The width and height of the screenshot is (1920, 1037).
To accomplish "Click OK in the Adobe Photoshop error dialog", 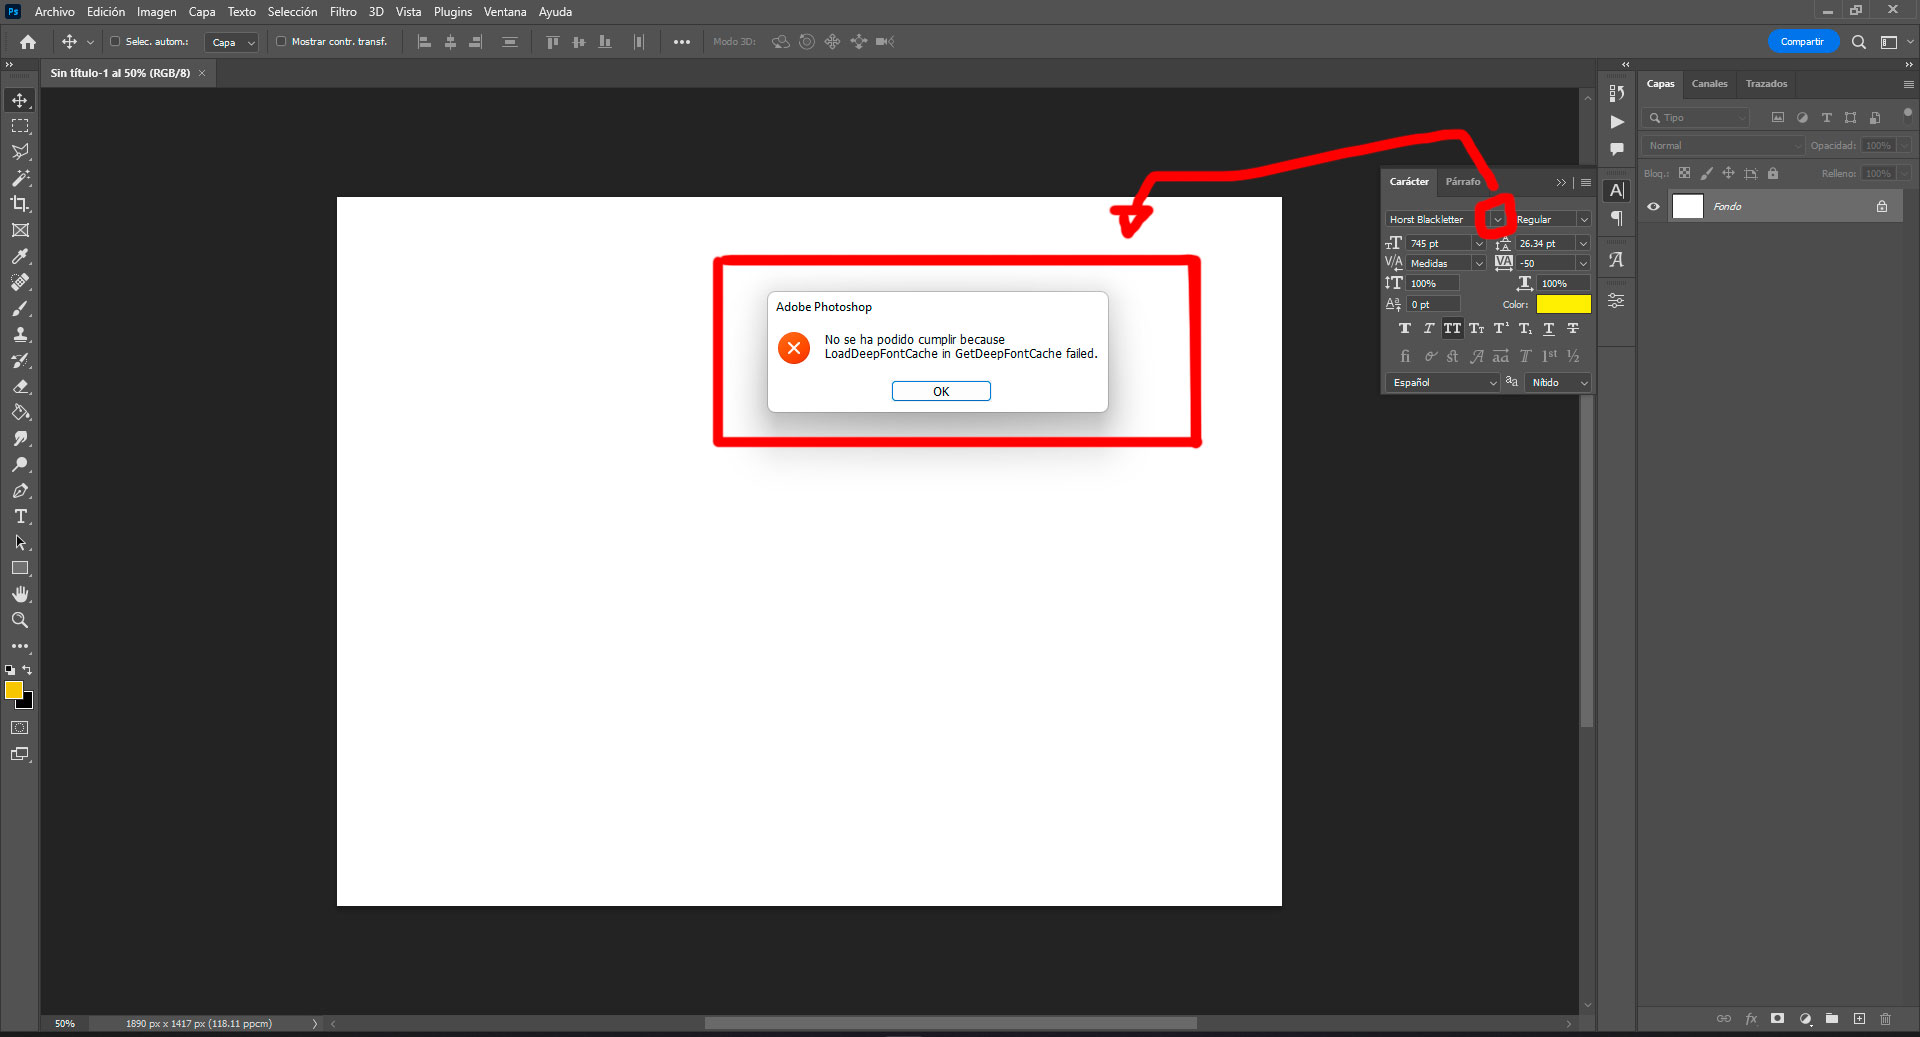I will (940, 391).
